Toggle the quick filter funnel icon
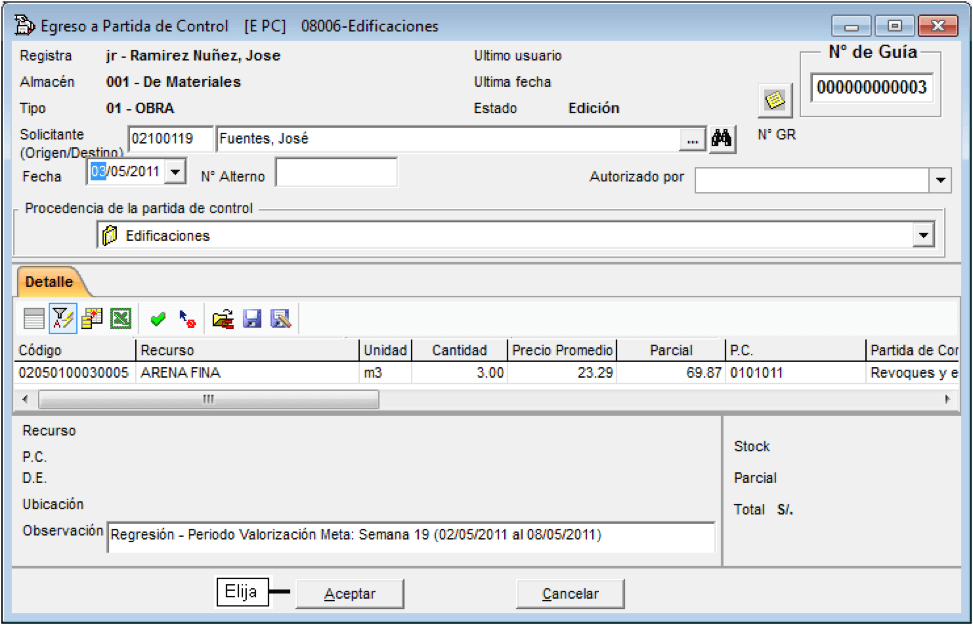The width and height of the screenshot is (973, 625). [63, 319]
